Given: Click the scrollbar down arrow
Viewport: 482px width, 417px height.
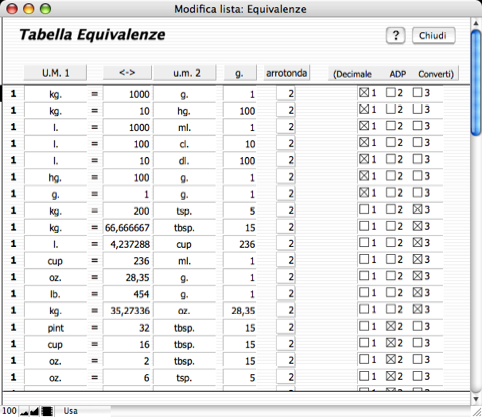Looking at the screenshot, I should click(476, 399).
